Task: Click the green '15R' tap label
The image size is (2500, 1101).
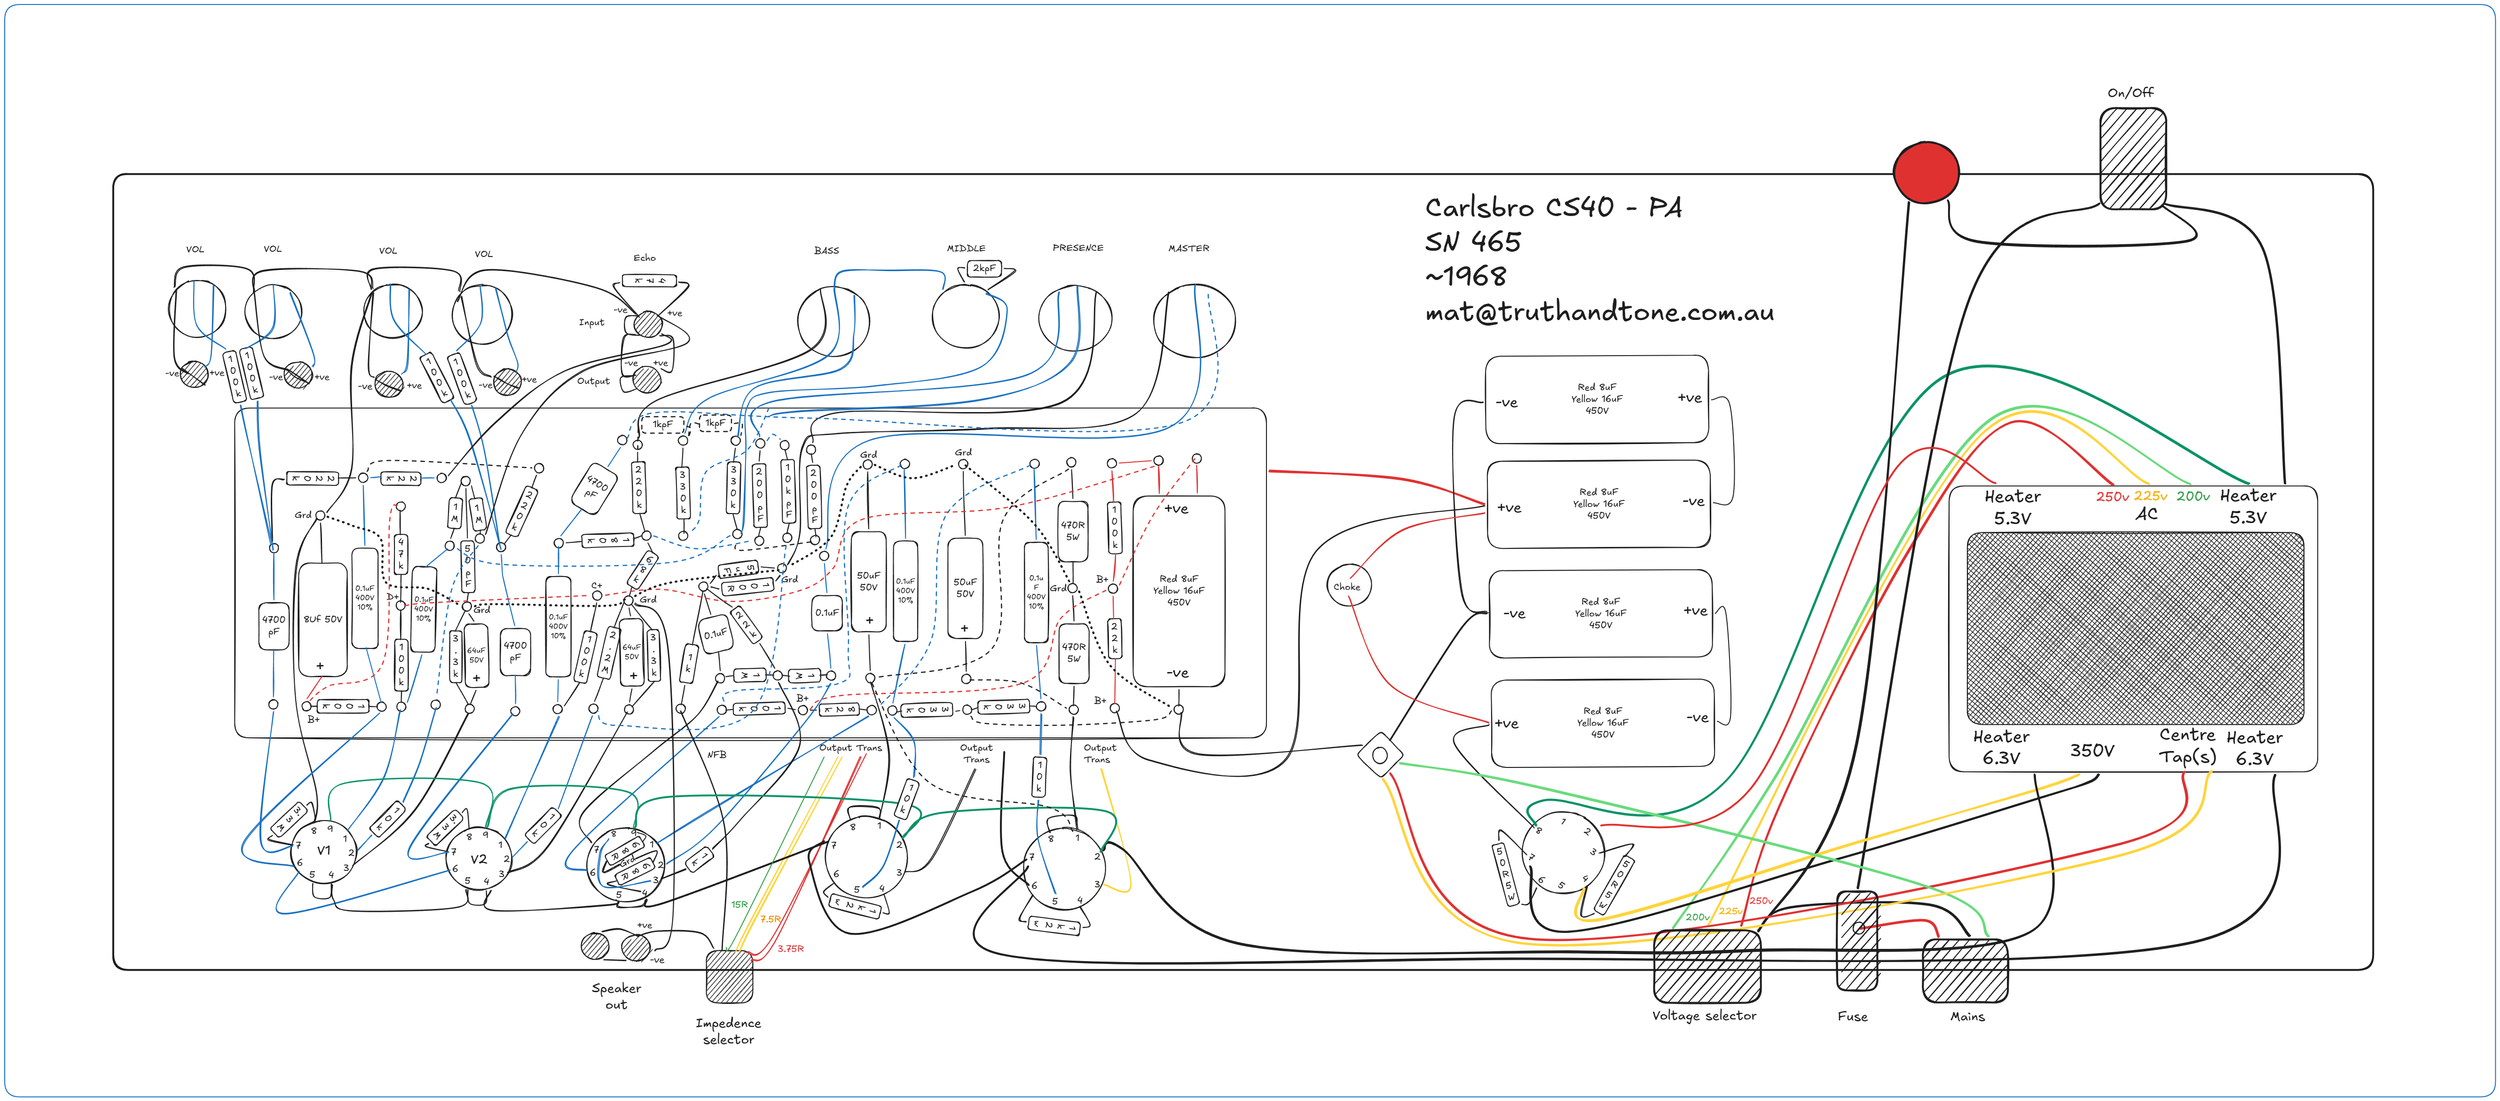Action: (x=739, y=904)
